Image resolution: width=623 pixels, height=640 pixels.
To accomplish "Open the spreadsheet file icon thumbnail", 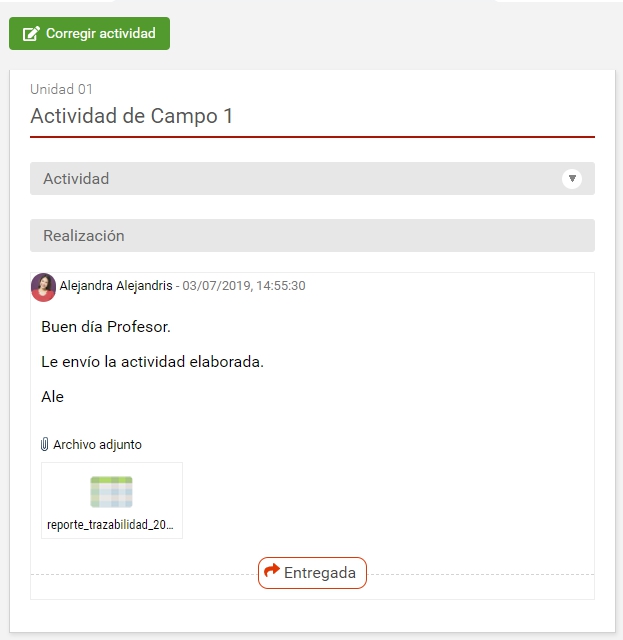I will click(x=111, y=492).
